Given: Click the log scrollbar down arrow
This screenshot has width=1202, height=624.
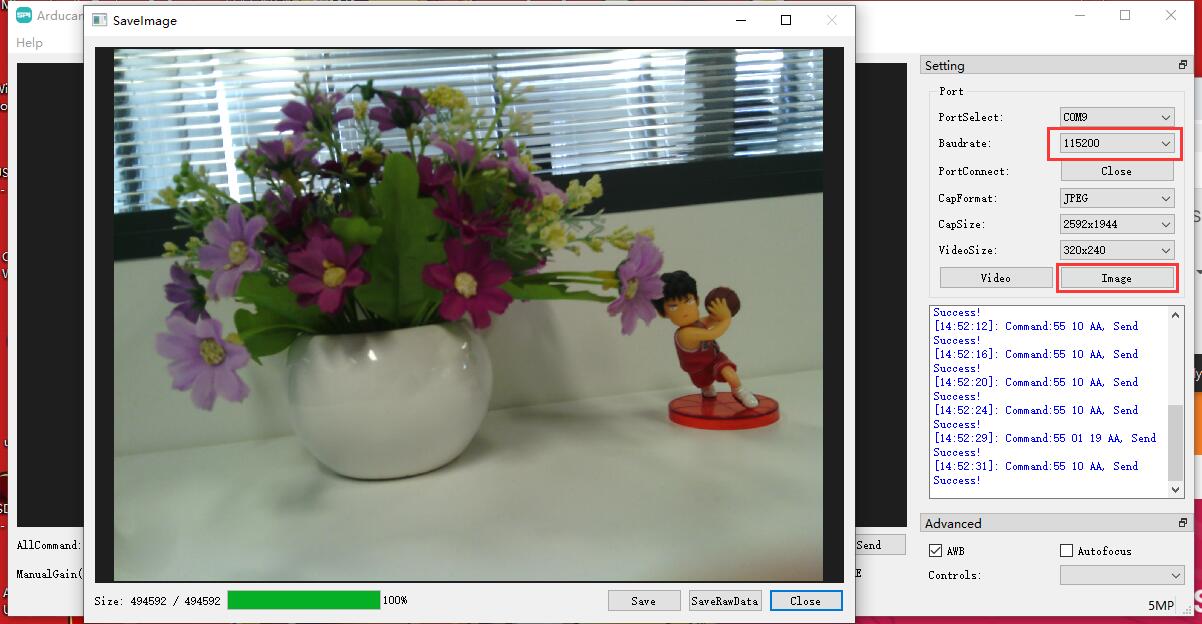Looking at the screenshot, I should click(x=1176, y=490).
